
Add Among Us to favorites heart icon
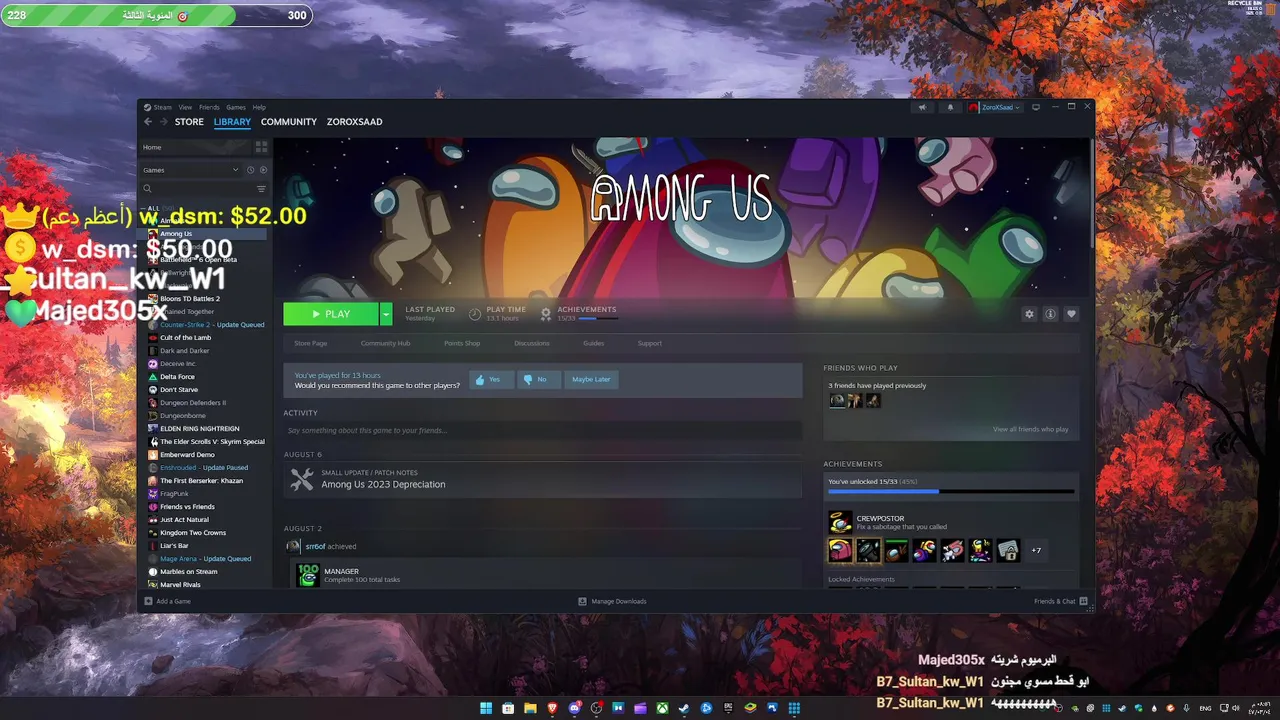1071,314
